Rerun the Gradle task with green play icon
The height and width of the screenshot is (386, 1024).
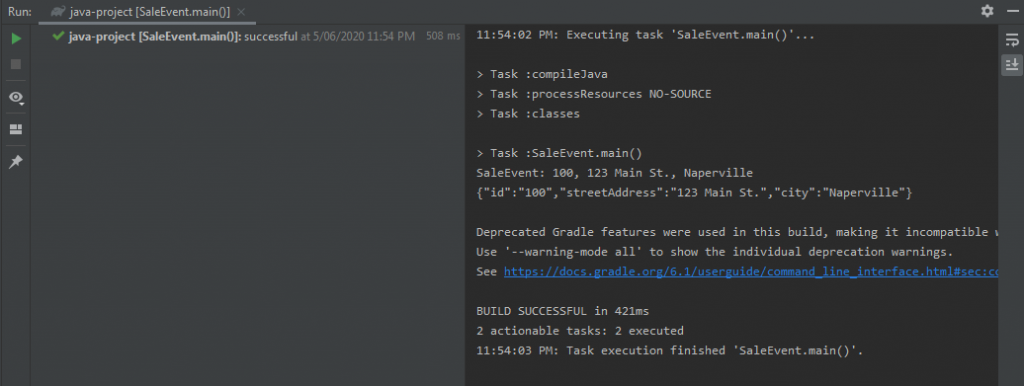[16, 39]
